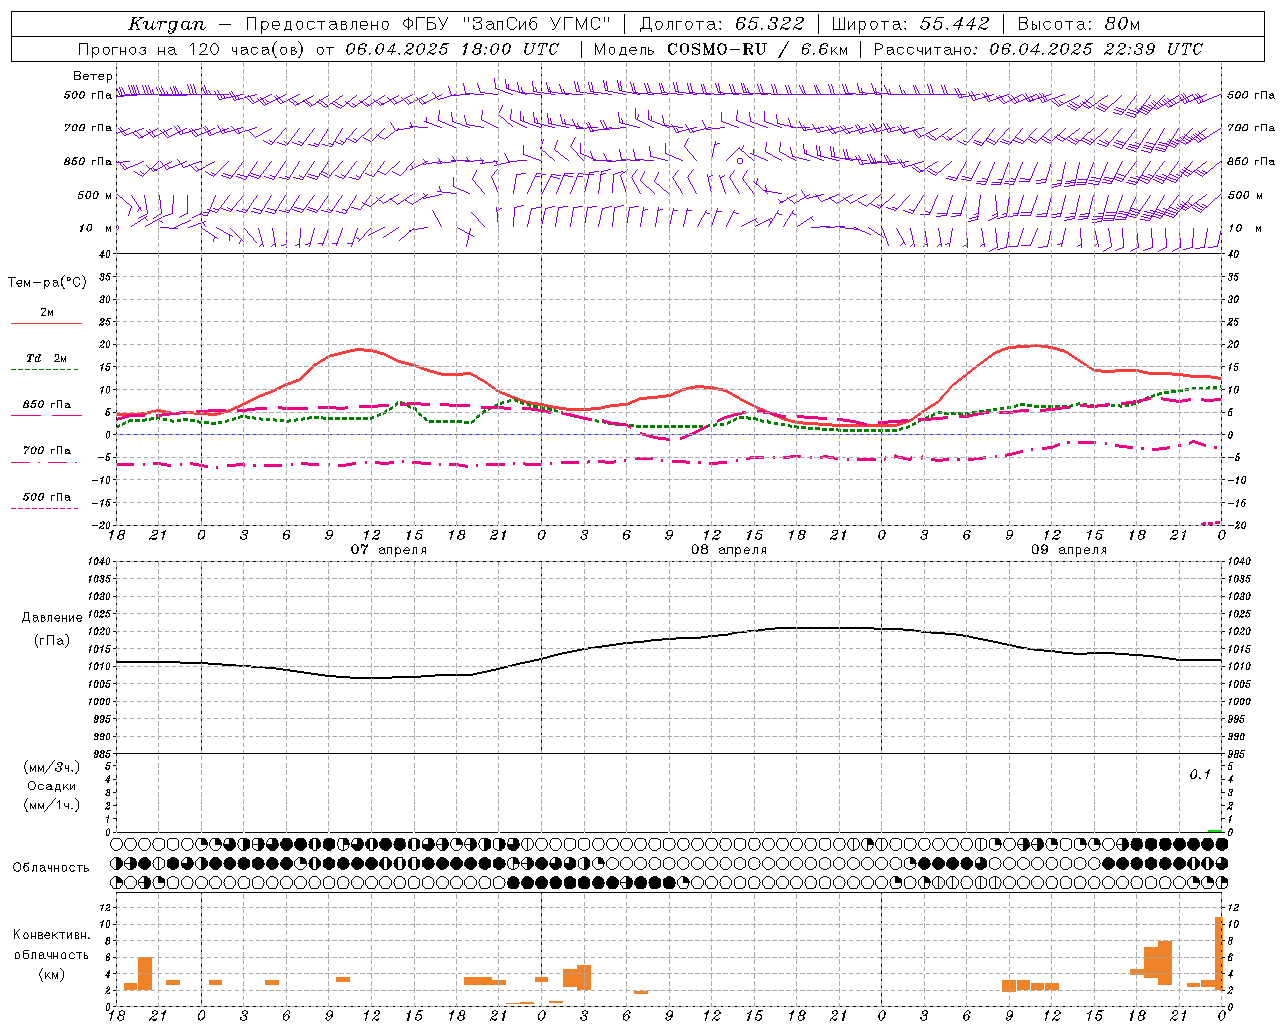Click the '(км)' convective height unit label
This screenshot has width=1280, height=1024.
click(52, 974)
